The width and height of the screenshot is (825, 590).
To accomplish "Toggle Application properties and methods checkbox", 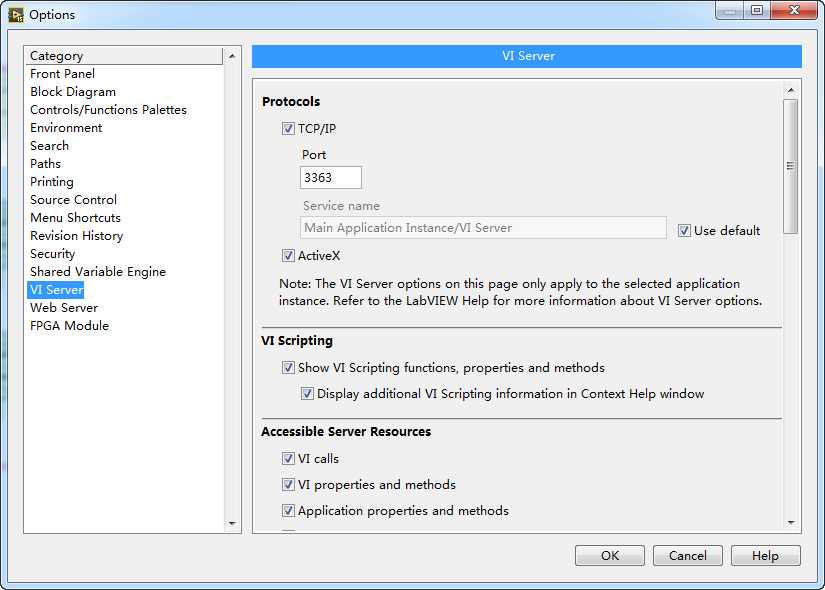I will click(x=288, y=511).
